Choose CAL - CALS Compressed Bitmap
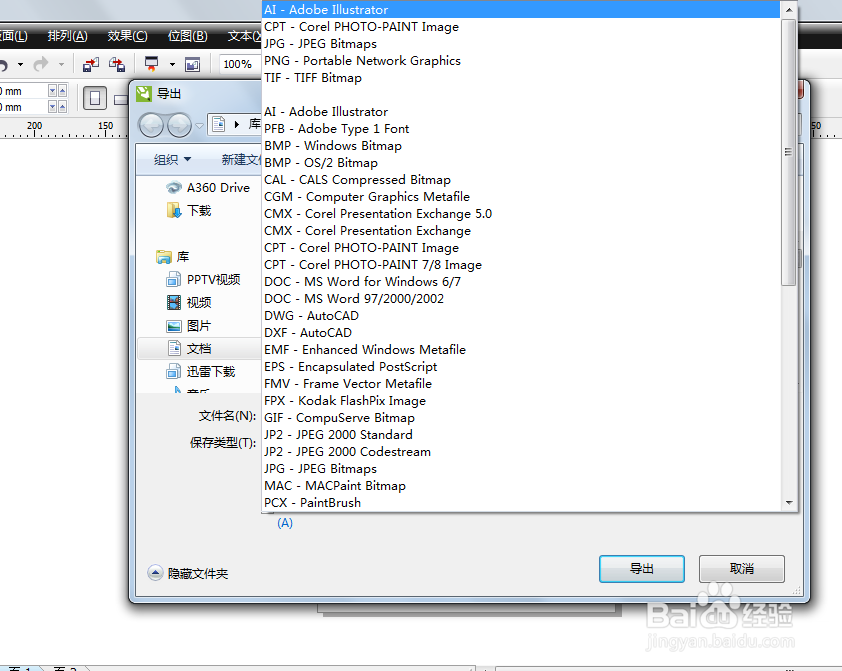842x671 pixels. pyautogui.click(x=520, y=180)
